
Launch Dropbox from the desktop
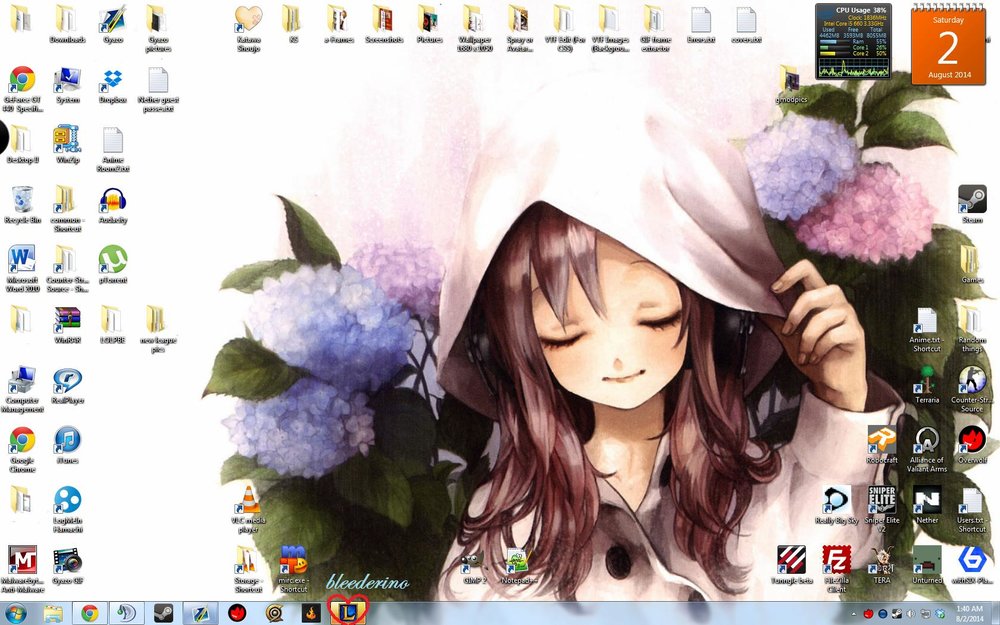[112, 85]
